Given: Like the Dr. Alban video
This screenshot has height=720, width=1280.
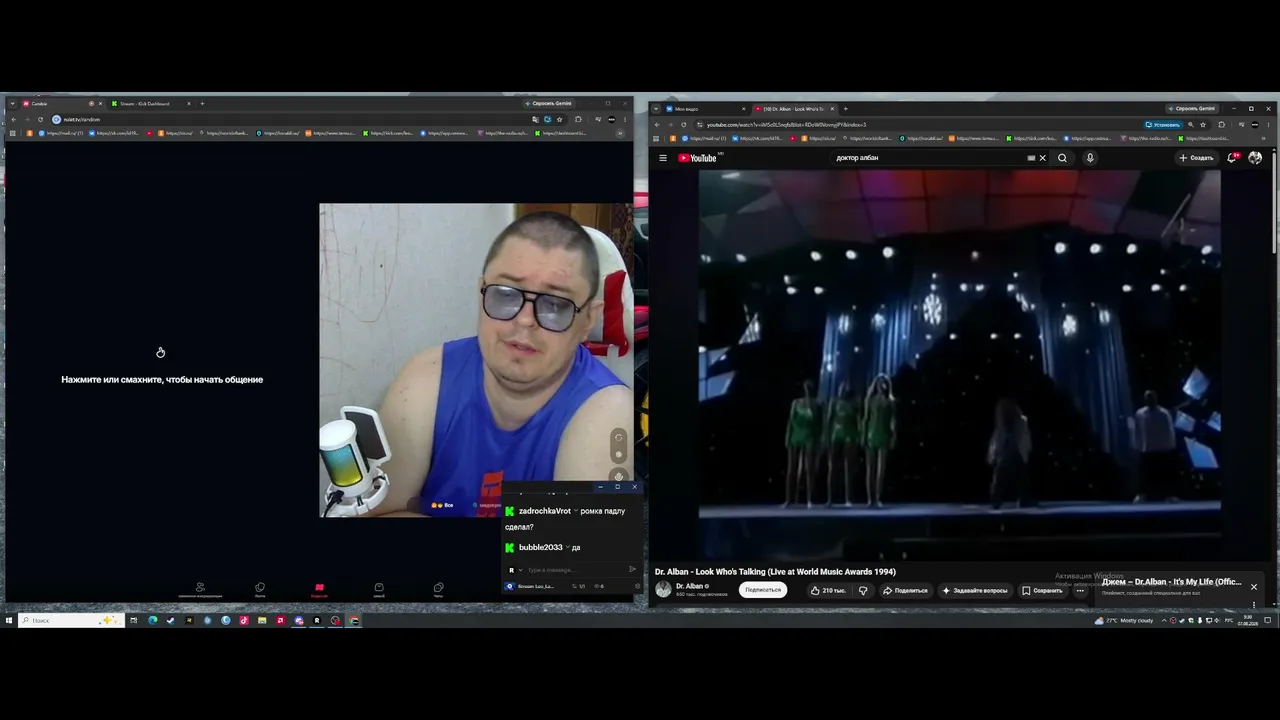Looking at the screenshot, I should coord(828,590).
